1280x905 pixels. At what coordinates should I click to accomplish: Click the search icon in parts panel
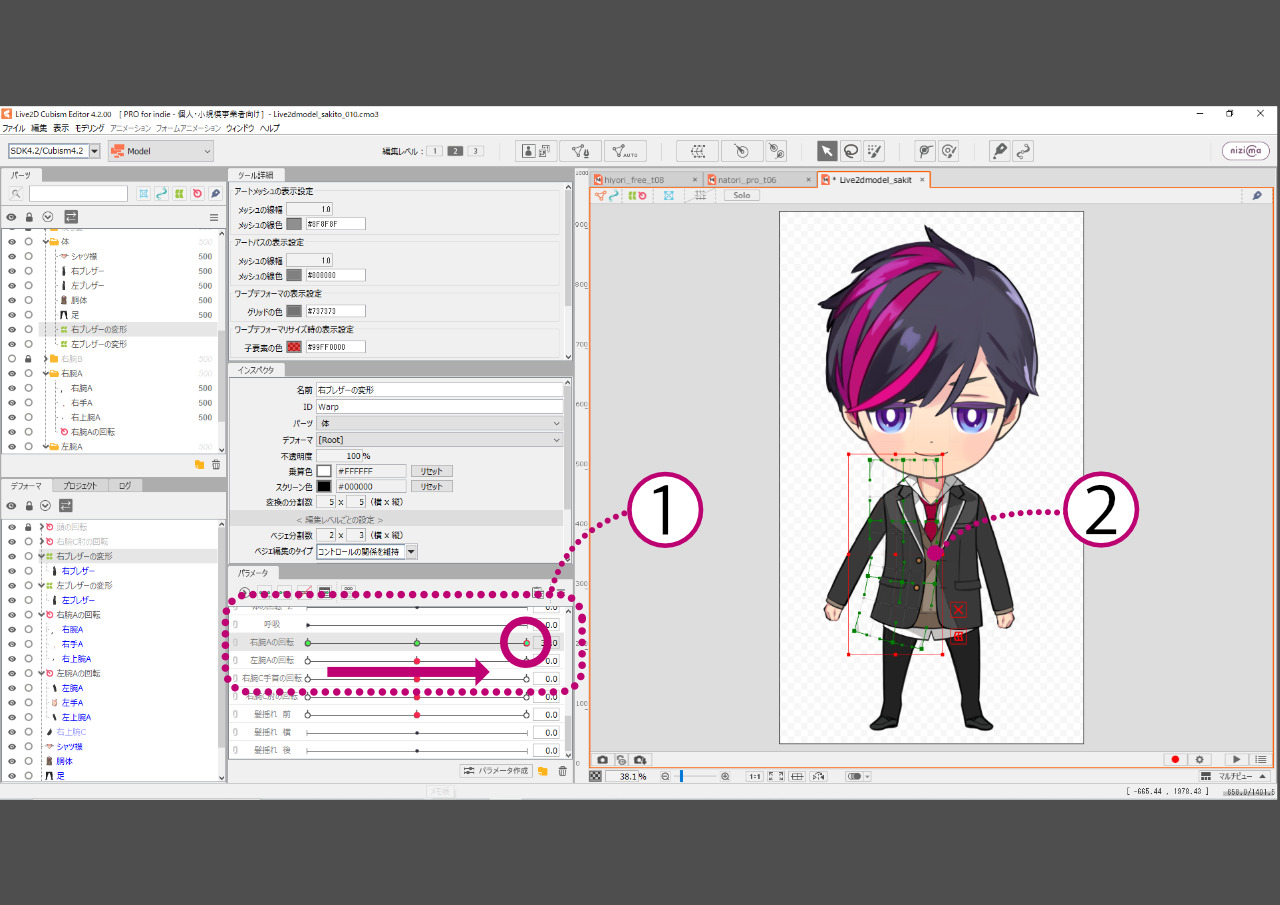pyautogui.click(x=16, y=193)
